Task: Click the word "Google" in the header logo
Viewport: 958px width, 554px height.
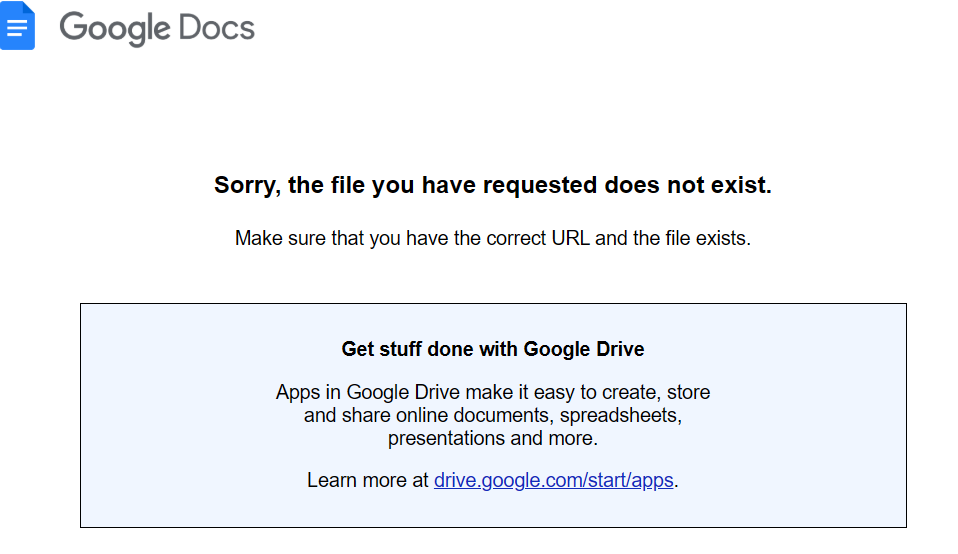Action: 113,28
